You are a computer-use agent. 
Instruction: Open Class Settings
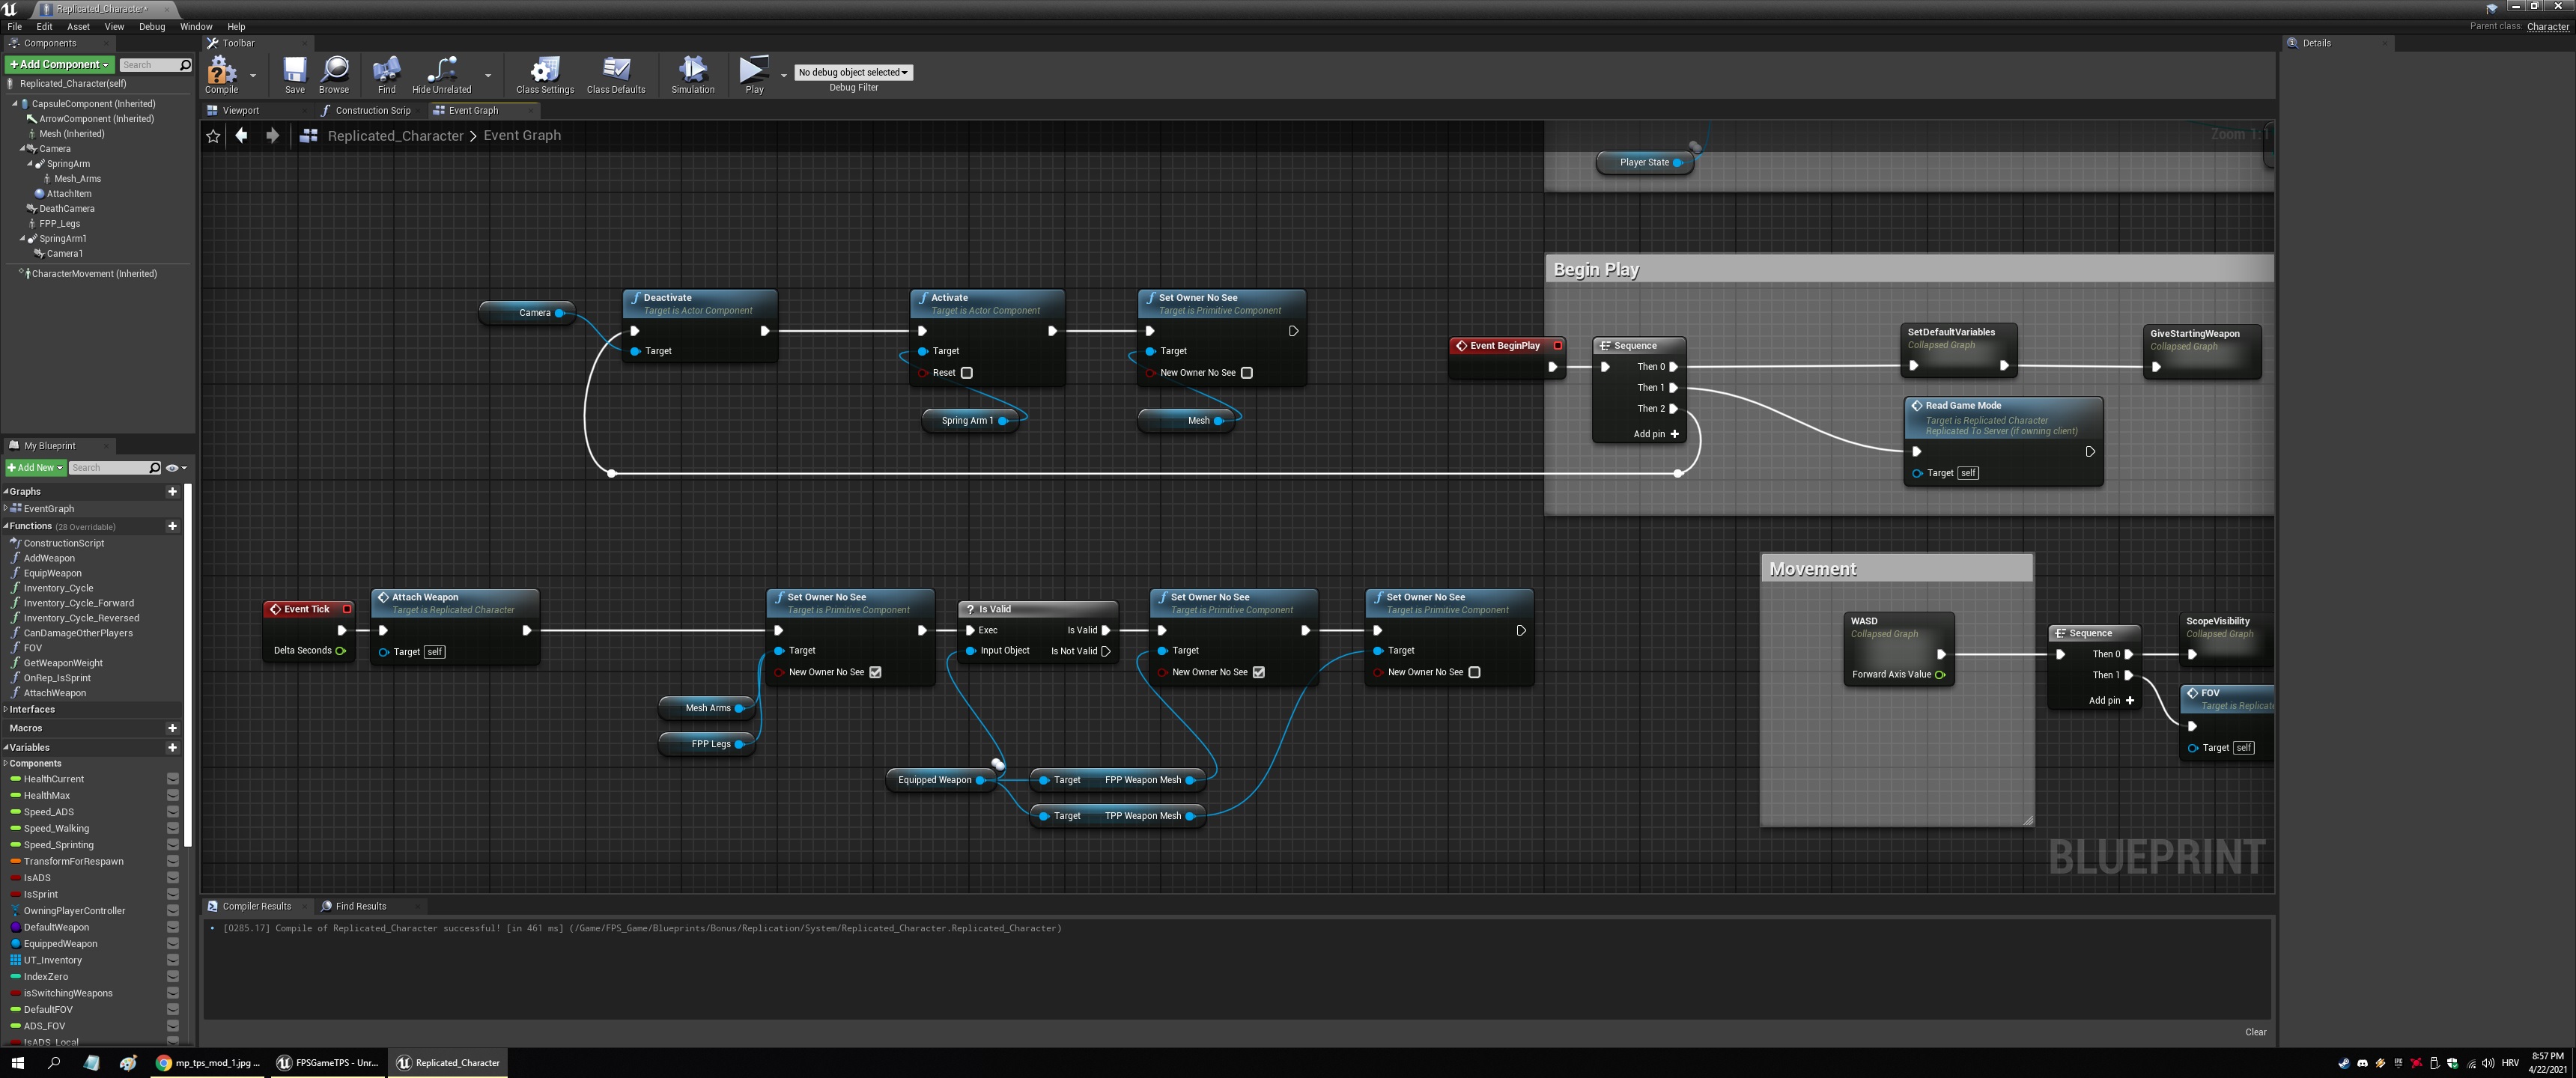[544, 74]
